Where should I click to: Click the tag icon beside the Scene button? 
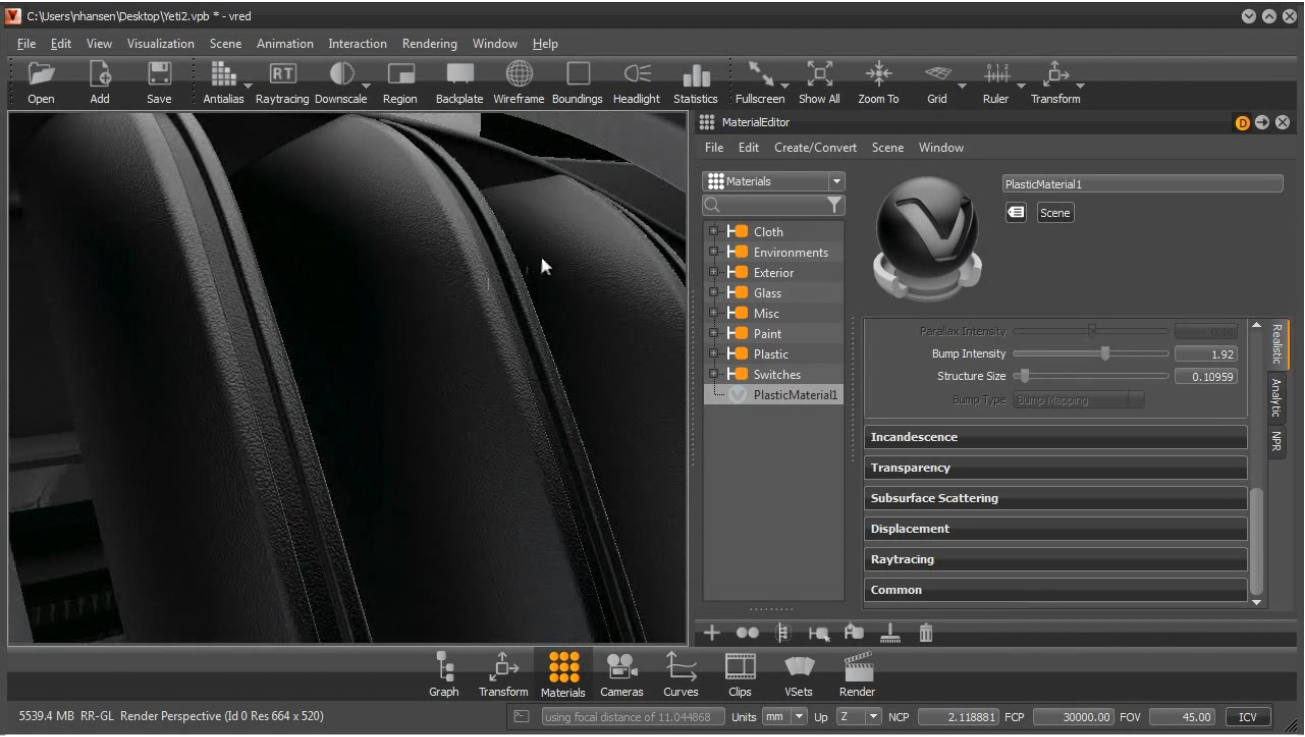pos(1016,212)
